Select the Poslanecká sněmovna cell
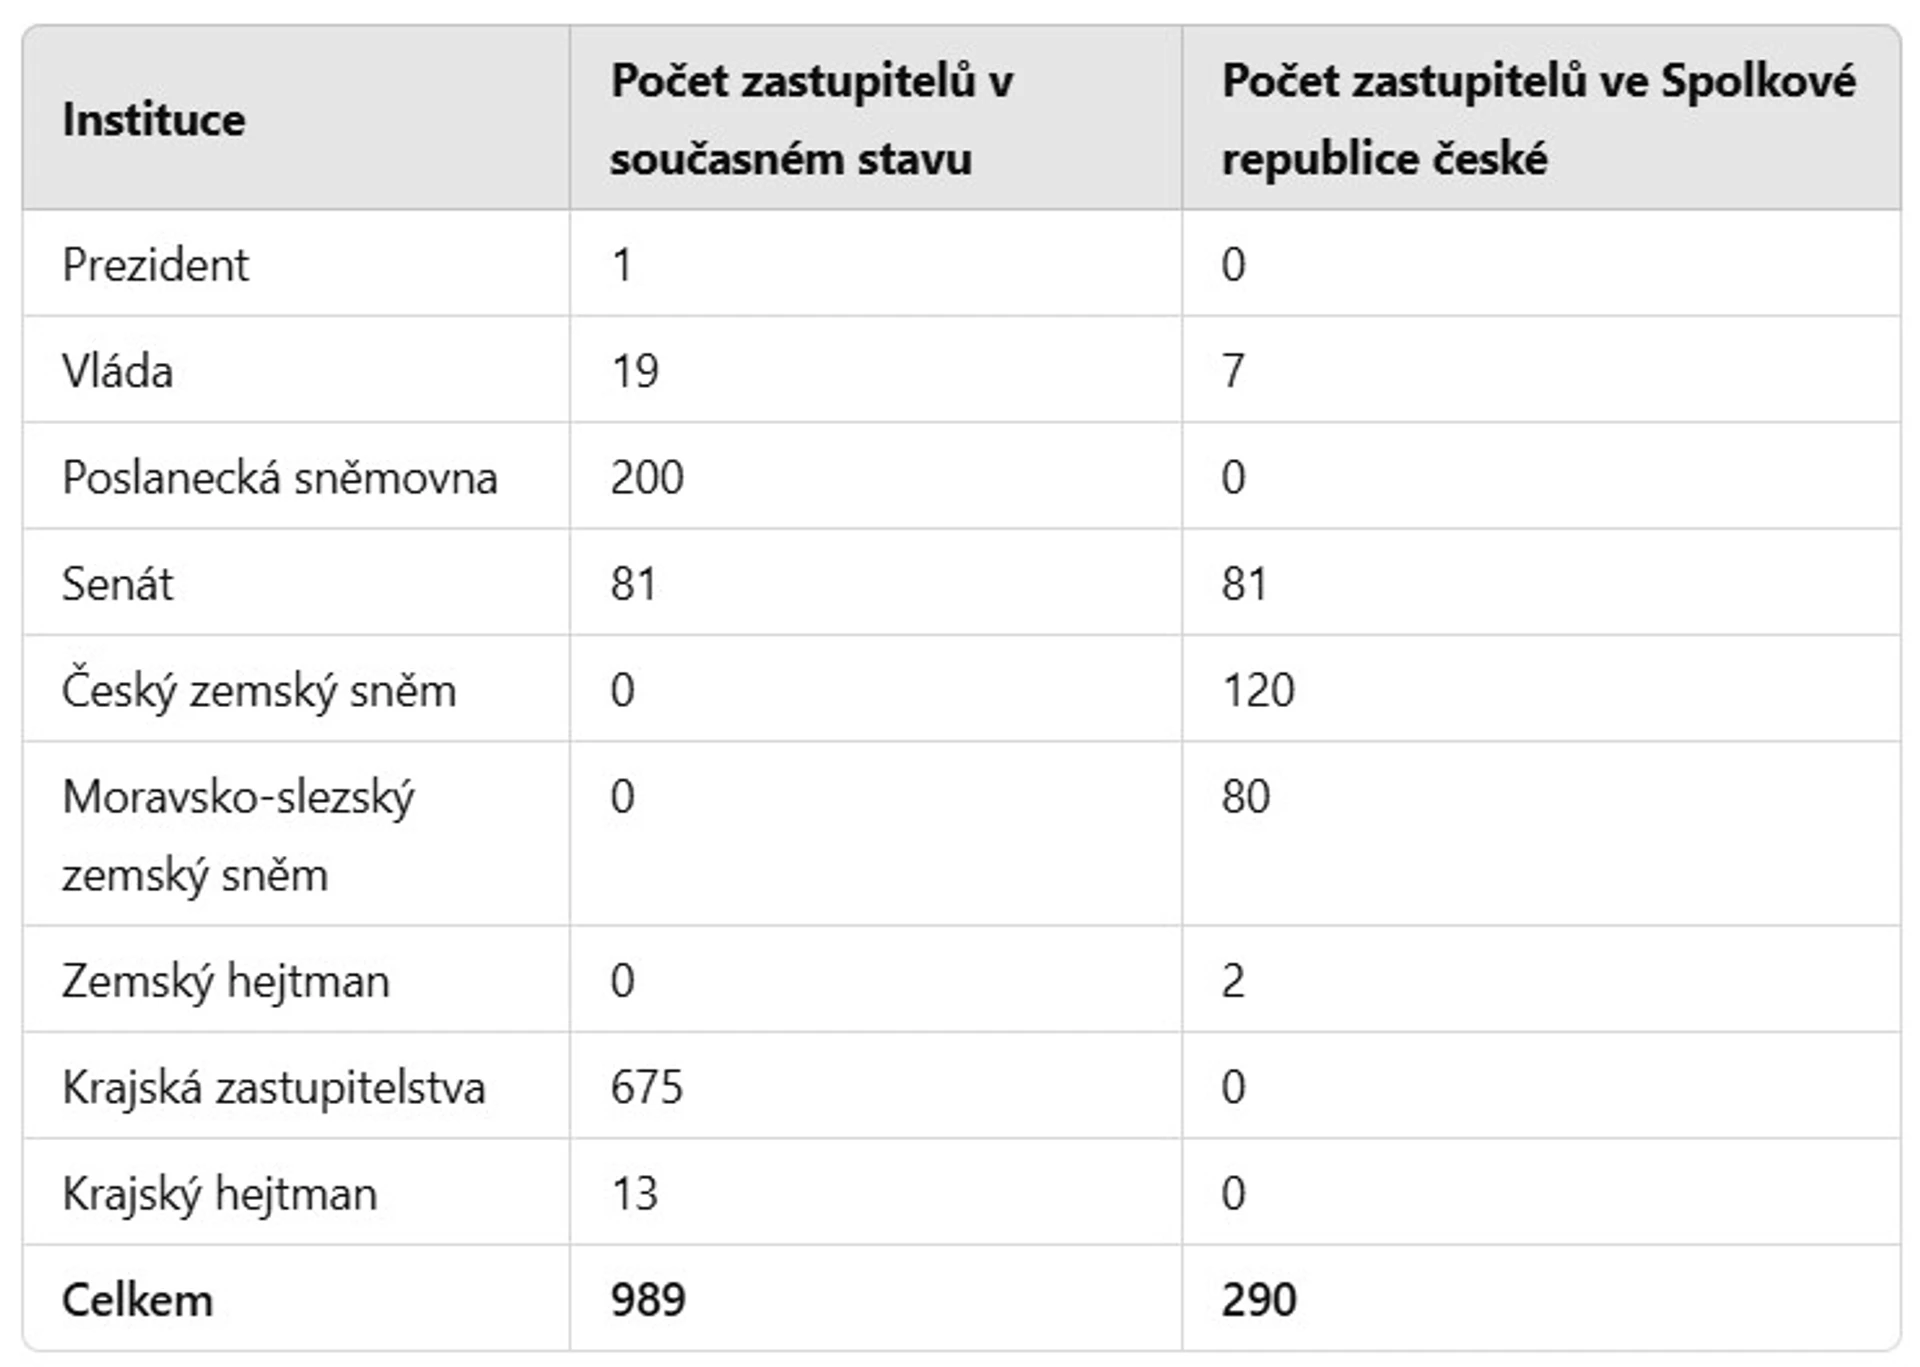Screen dimensions: 1920x1367 (280, 477)
